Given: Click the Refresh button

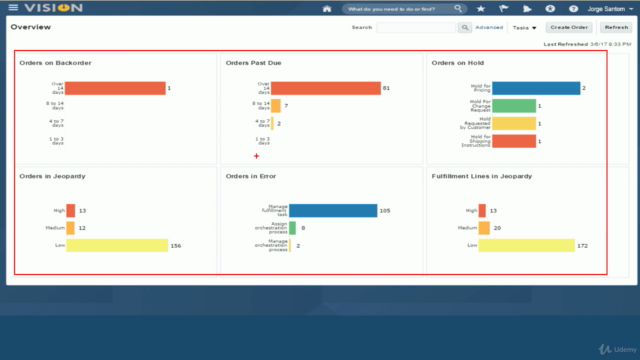Looking at the screenshot, I should 616,27.
